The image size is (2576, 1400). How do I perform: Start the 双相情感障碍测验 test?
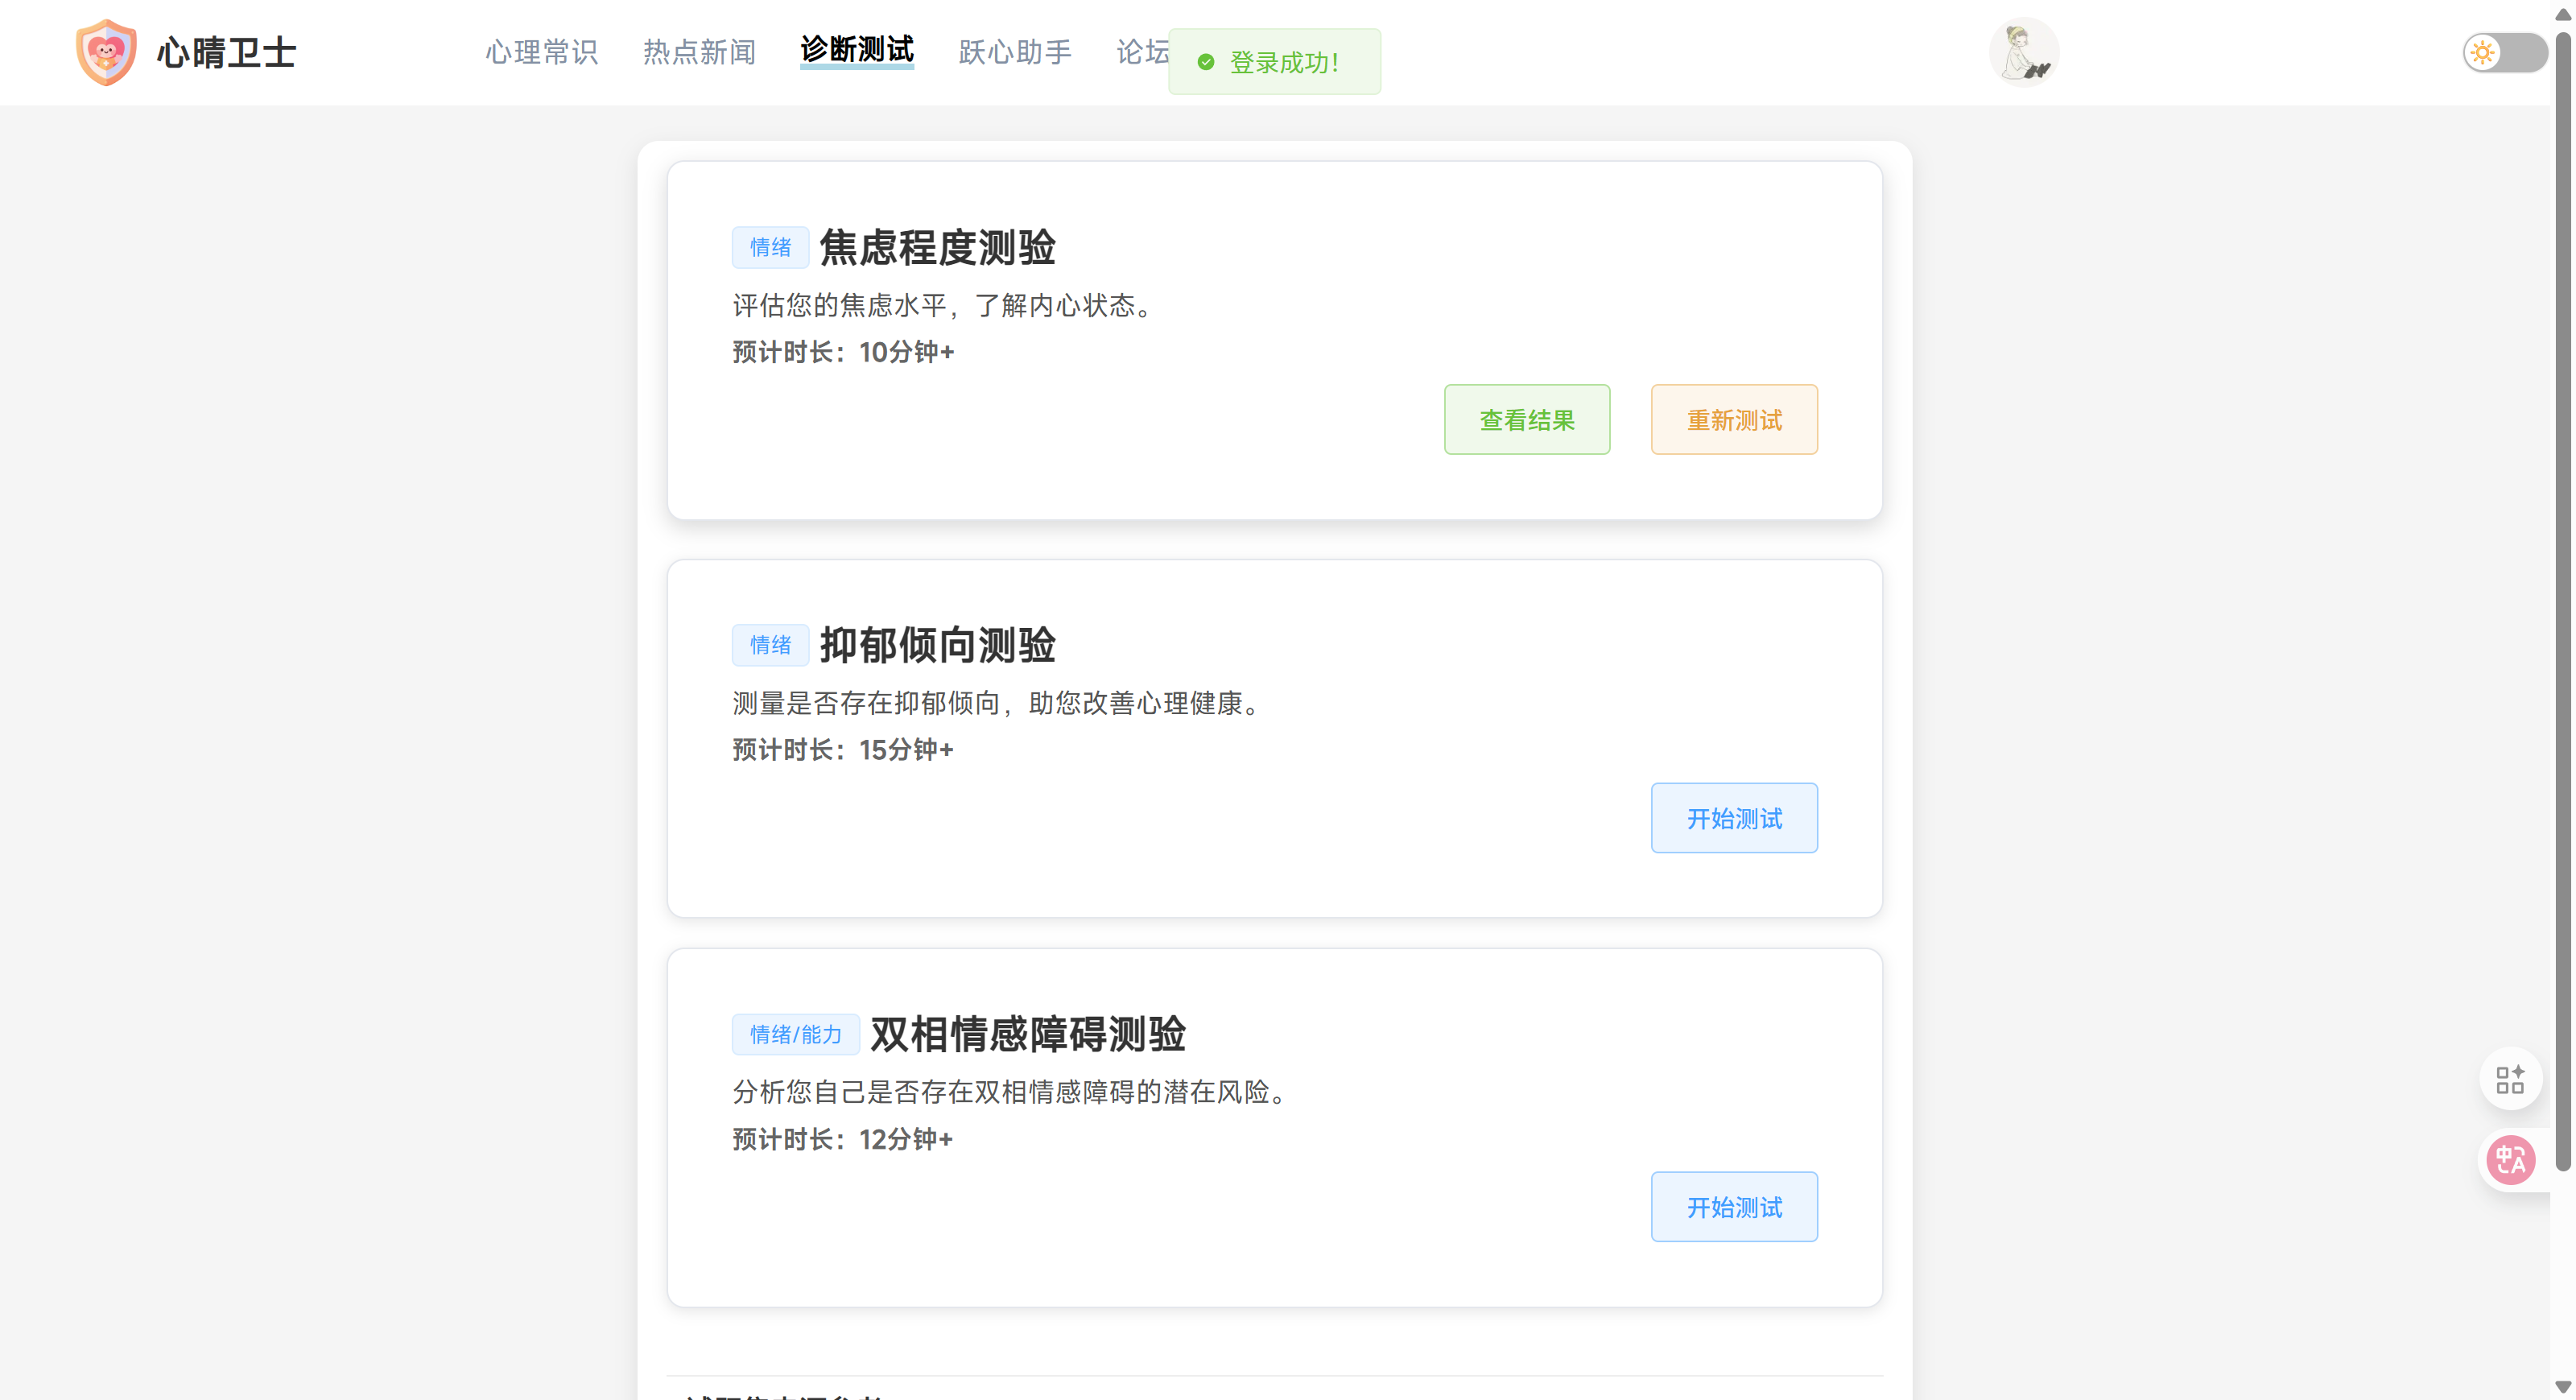coord(1734,1207)
